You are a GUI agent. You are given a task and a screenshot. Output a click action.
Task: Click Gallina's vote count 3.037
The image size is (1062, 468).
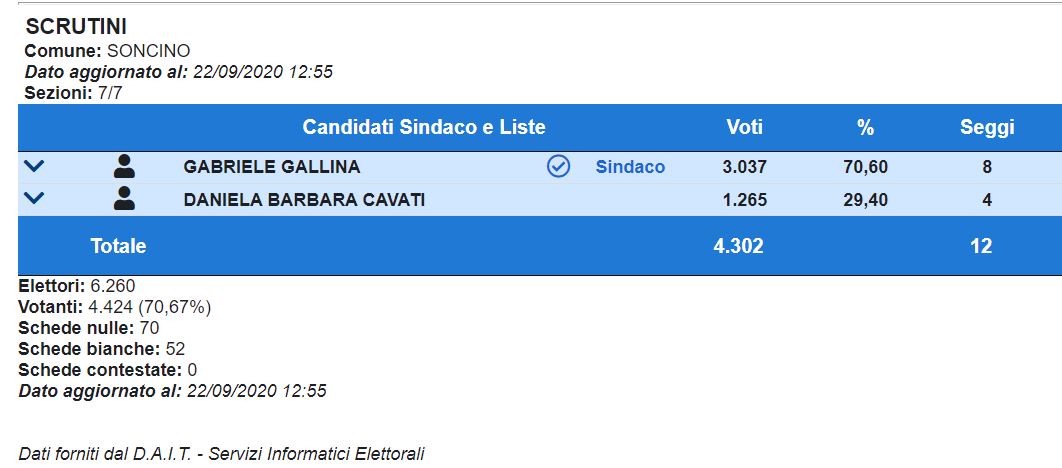[744, 167]
